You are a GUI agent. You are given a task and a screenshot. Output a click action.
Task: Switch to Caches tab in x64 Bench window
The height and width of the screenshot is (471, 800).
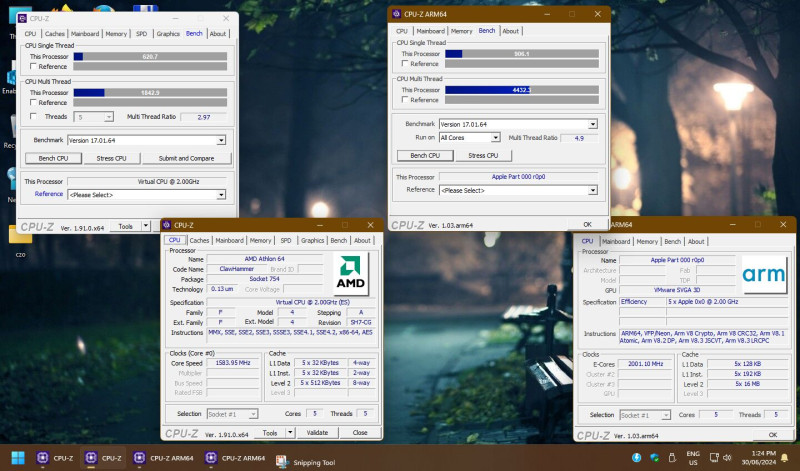click(55, 34)
